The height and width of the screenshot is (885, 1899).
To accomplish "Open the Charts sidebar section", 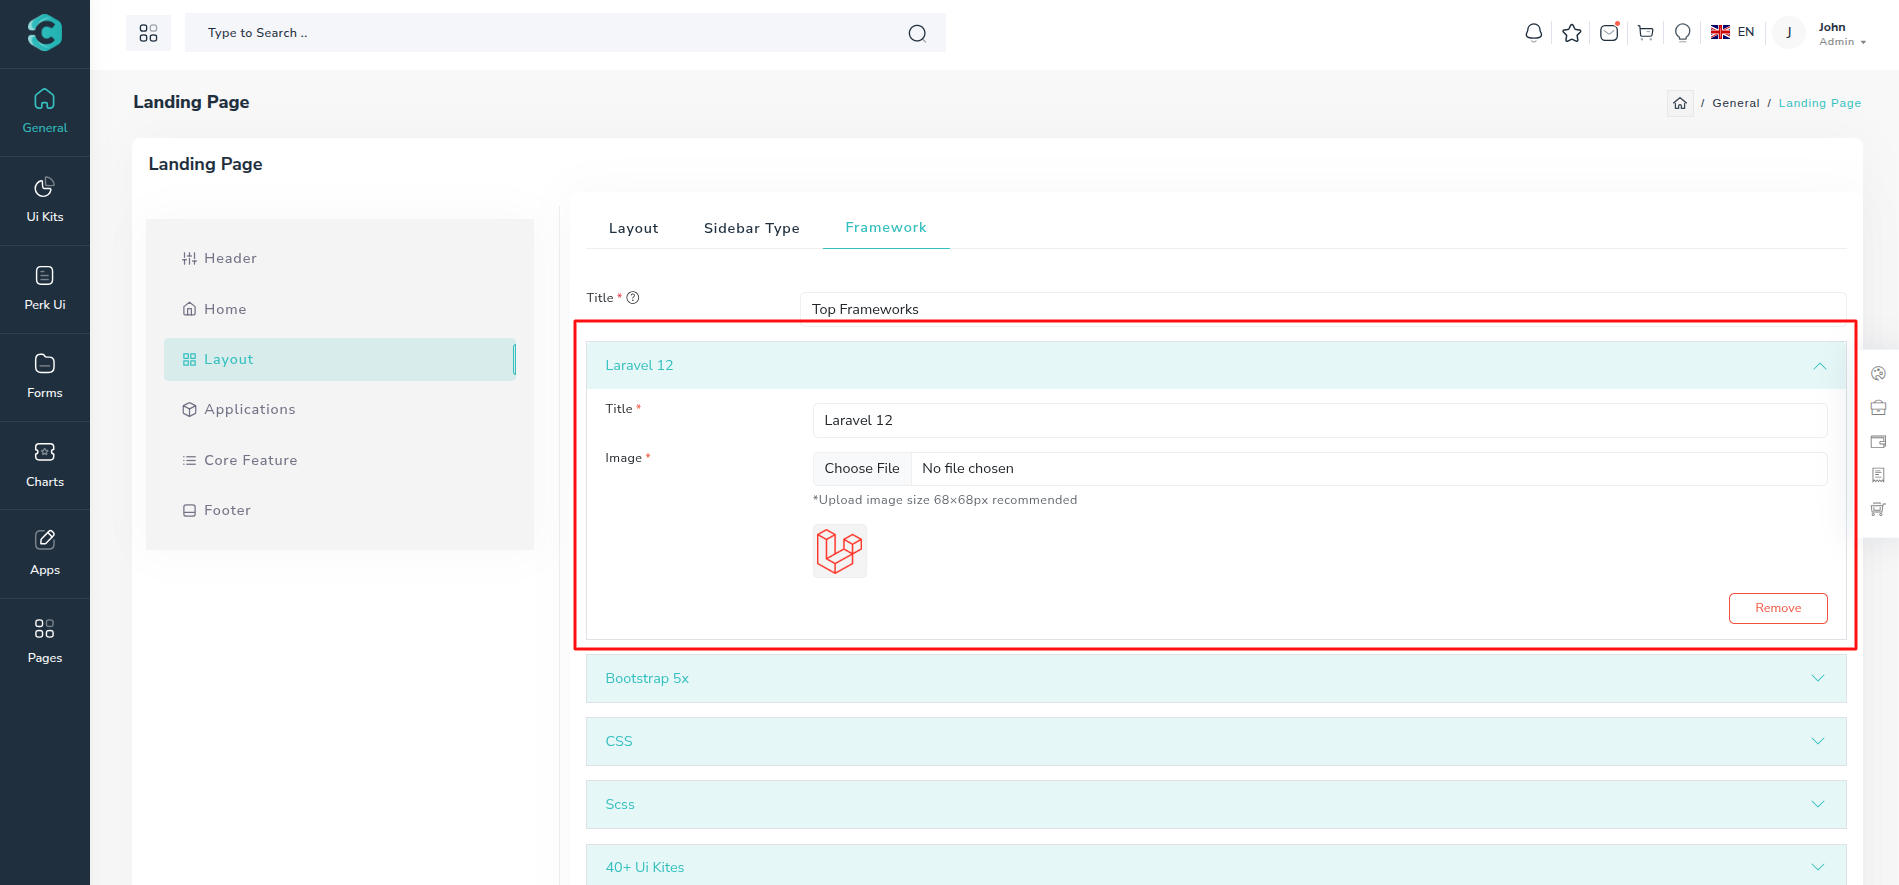I will coord(45,465).
